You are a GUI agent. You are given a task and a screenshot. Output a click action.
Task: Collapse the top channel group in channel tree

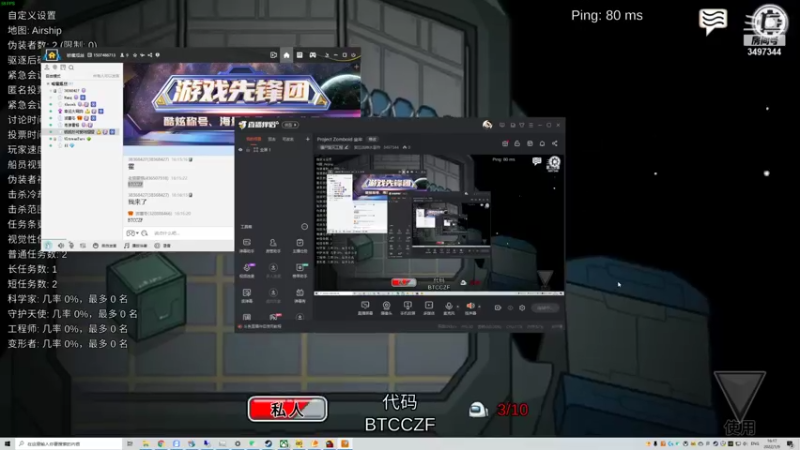pos(48,84)
